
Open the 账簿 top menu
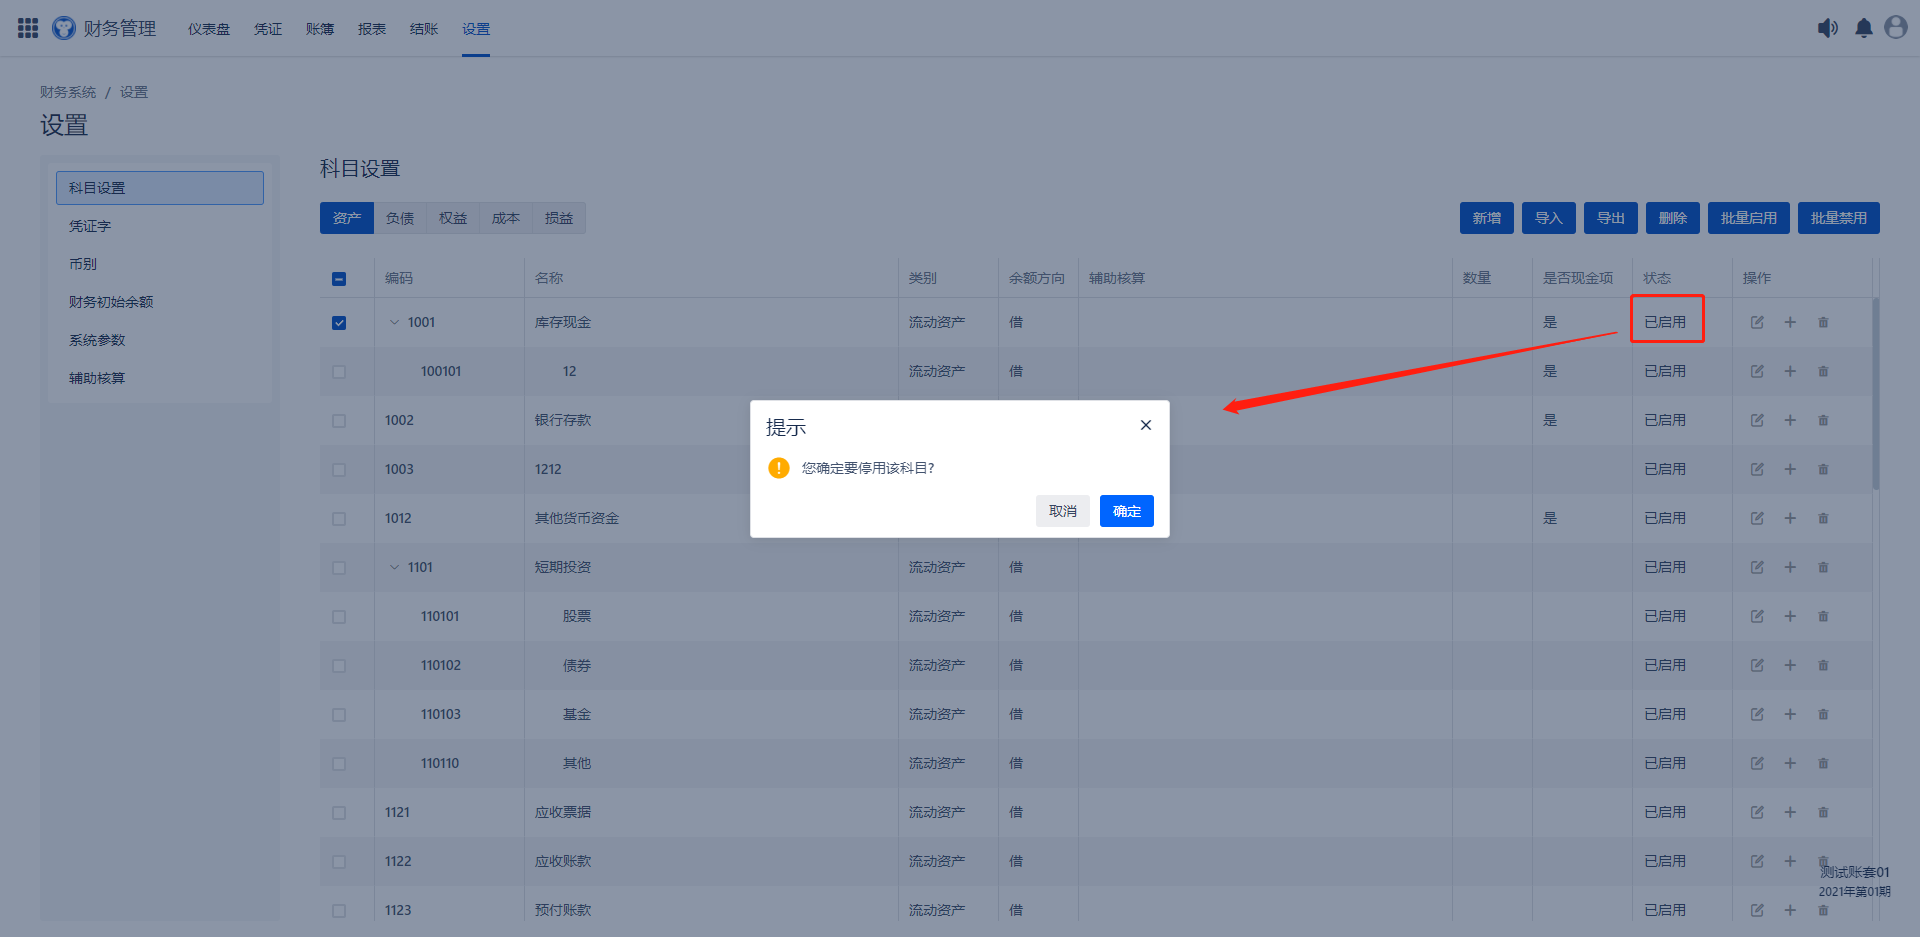point(320,29)
